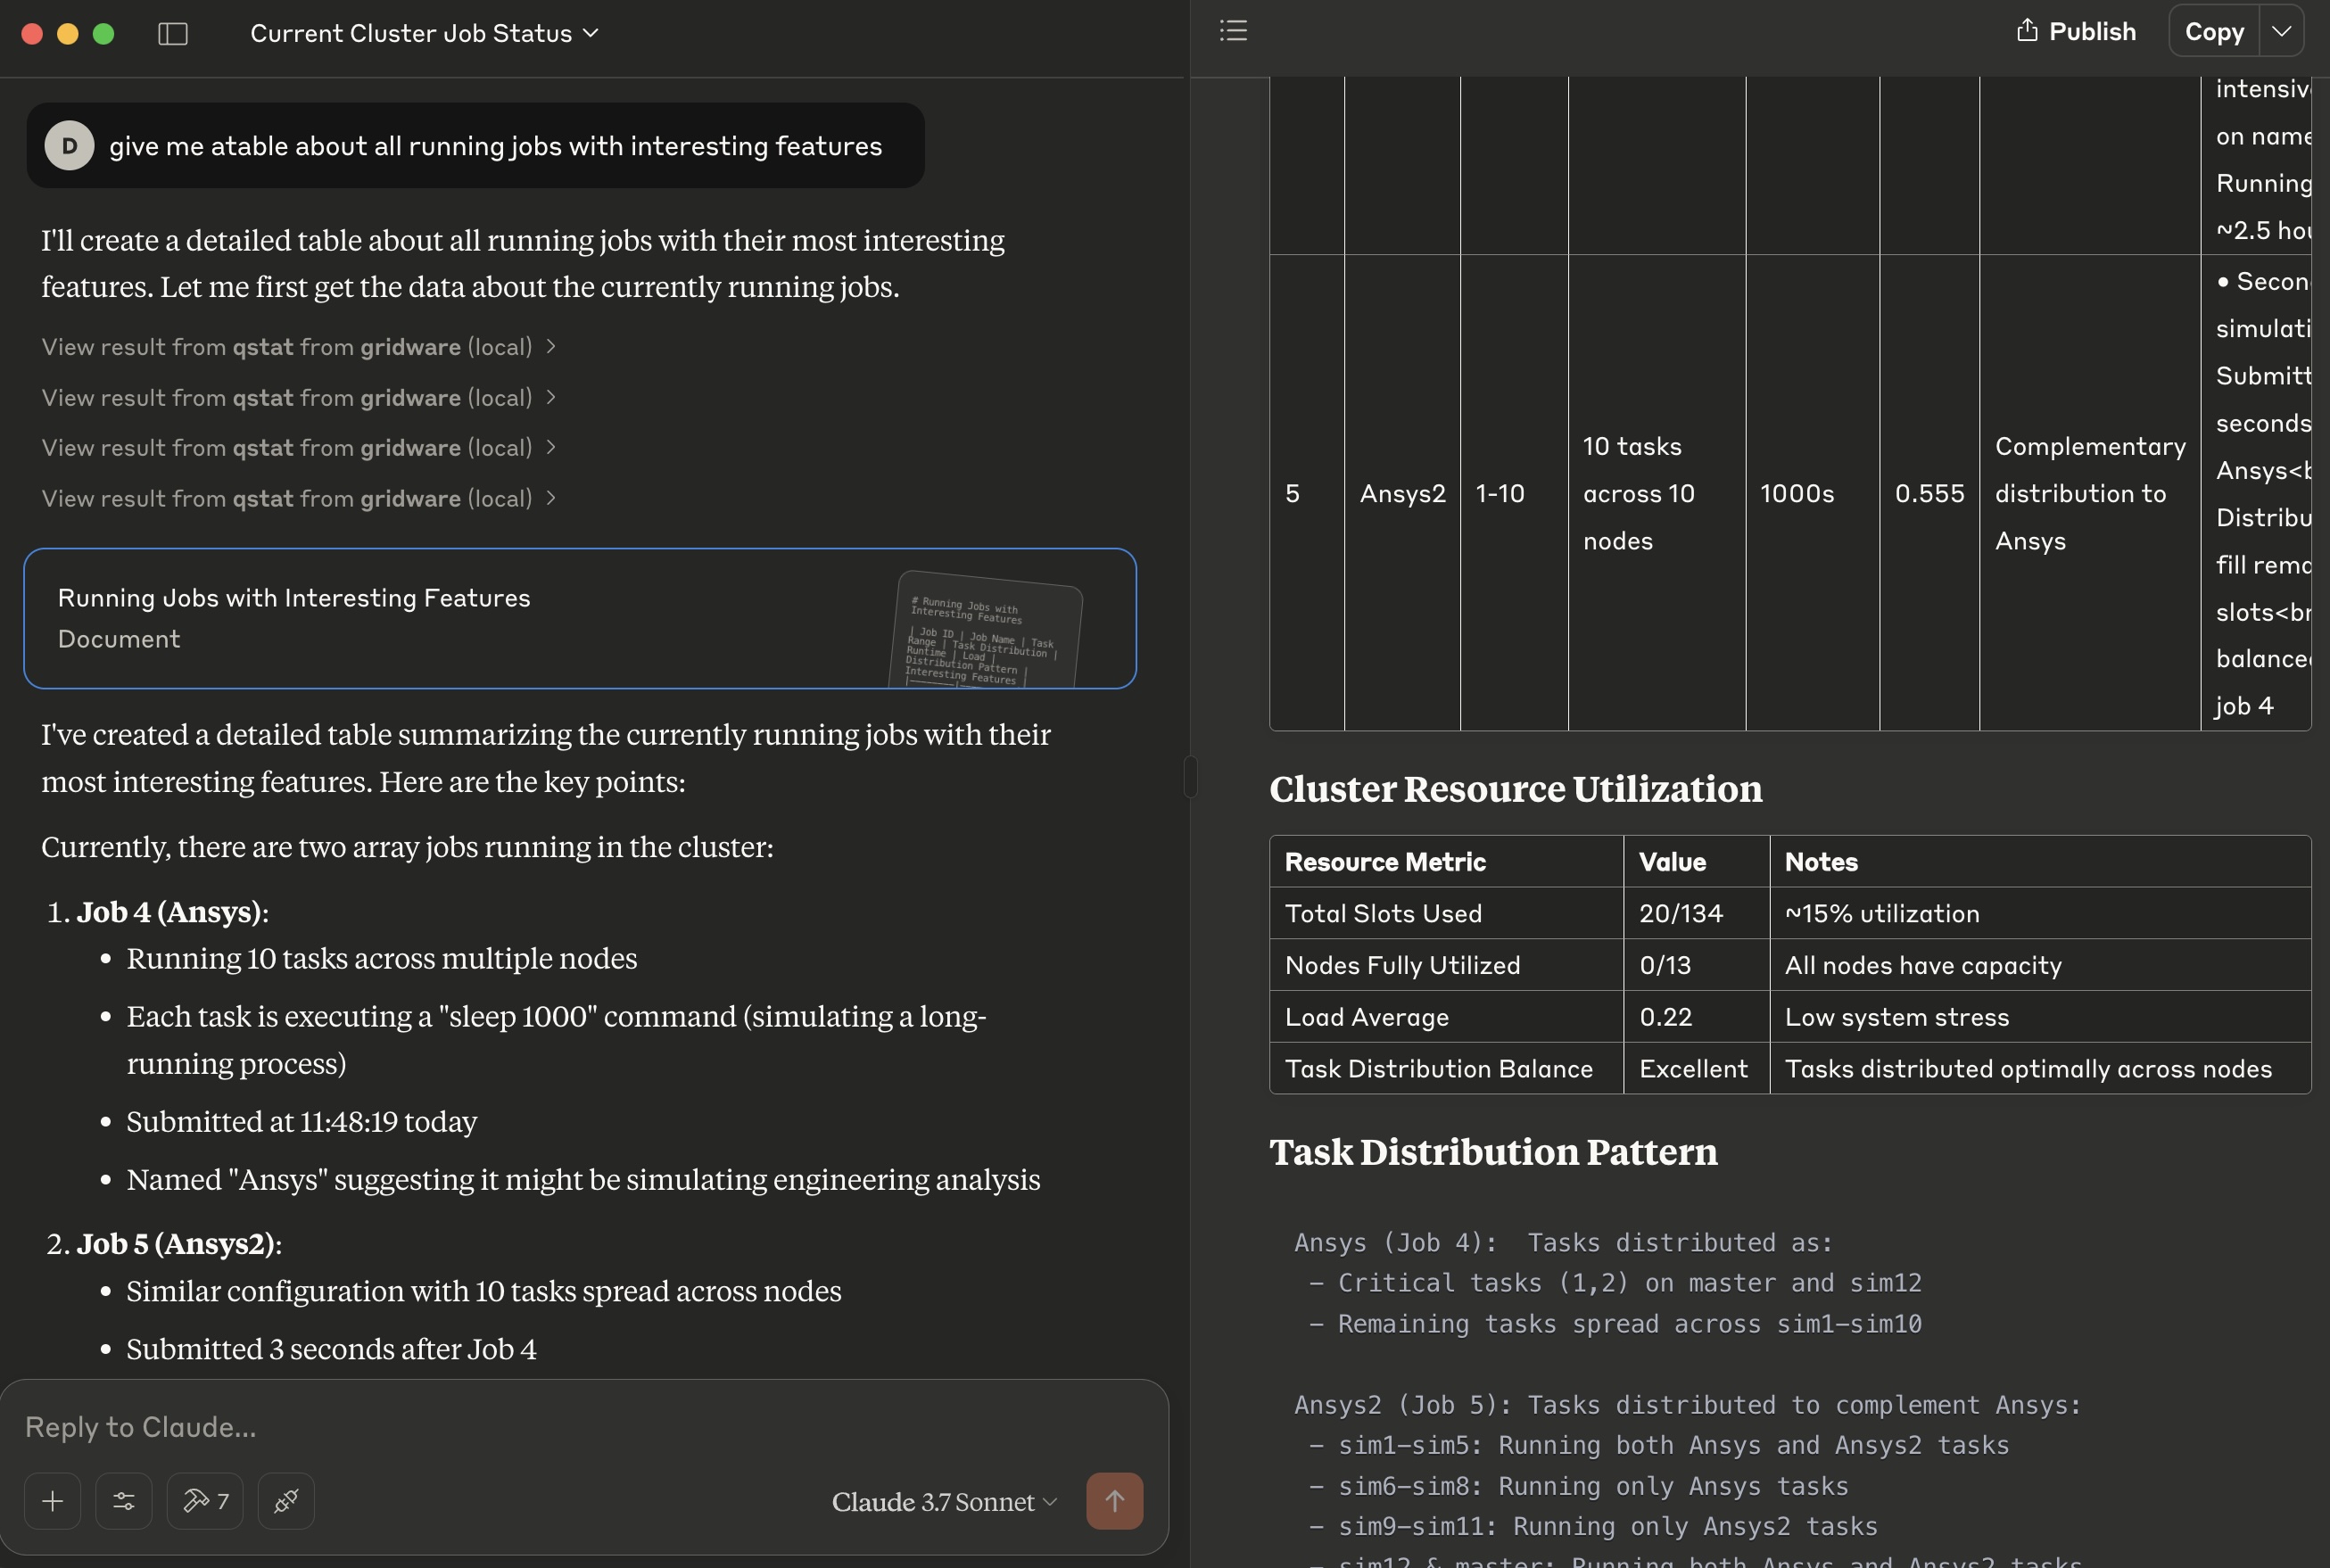Expand the fourth qstat result row

click(x=298, y=499)
